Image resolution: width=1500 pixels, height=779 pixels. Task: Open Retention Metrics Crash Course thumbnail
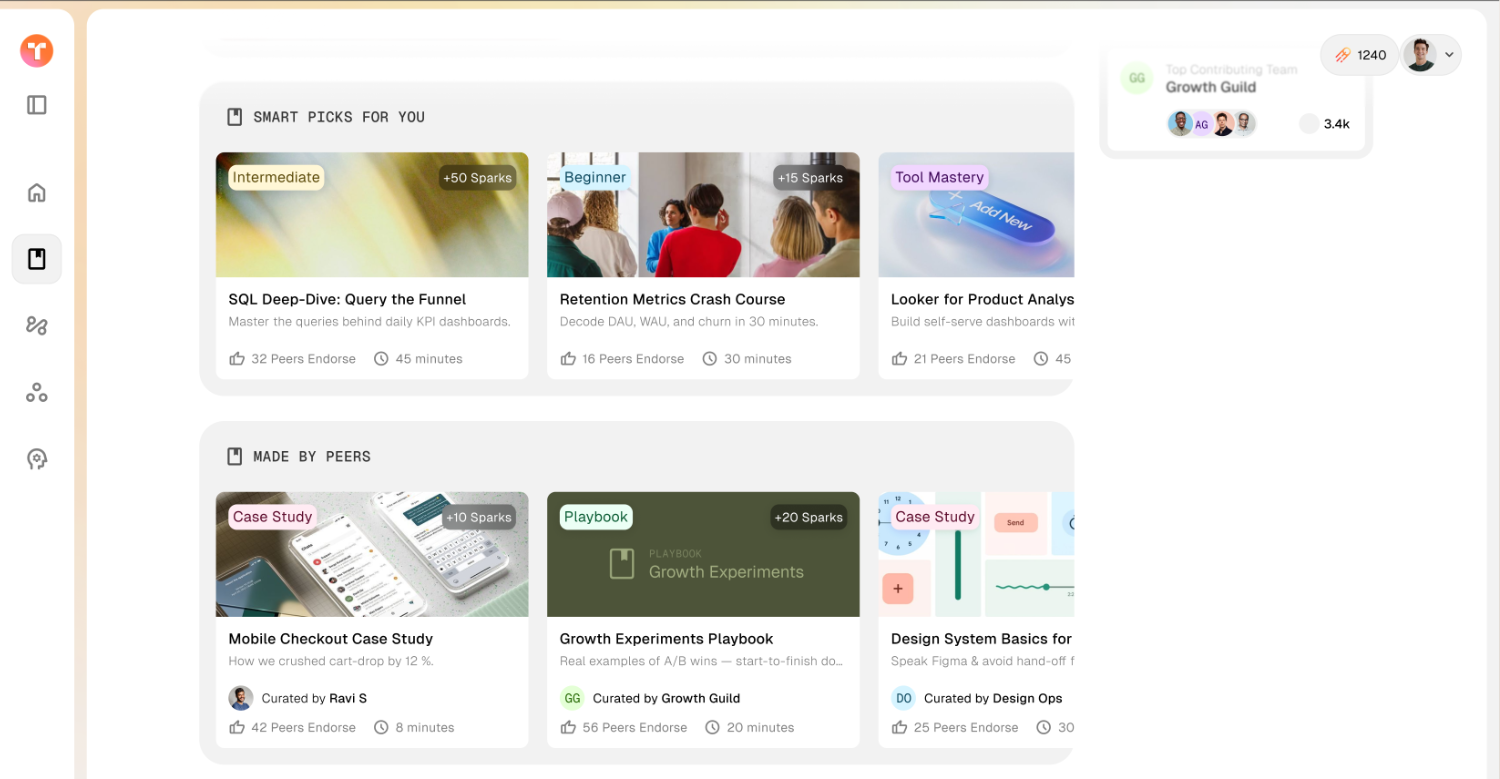click(703, 214)
